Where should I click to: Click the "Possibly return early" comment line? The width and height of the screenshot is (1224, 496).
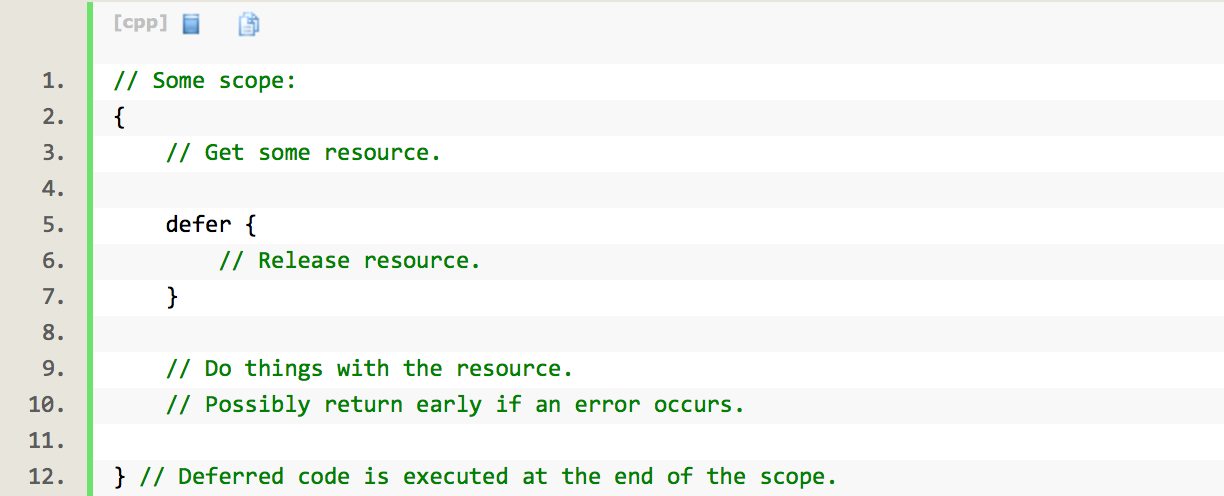point(456,405)
